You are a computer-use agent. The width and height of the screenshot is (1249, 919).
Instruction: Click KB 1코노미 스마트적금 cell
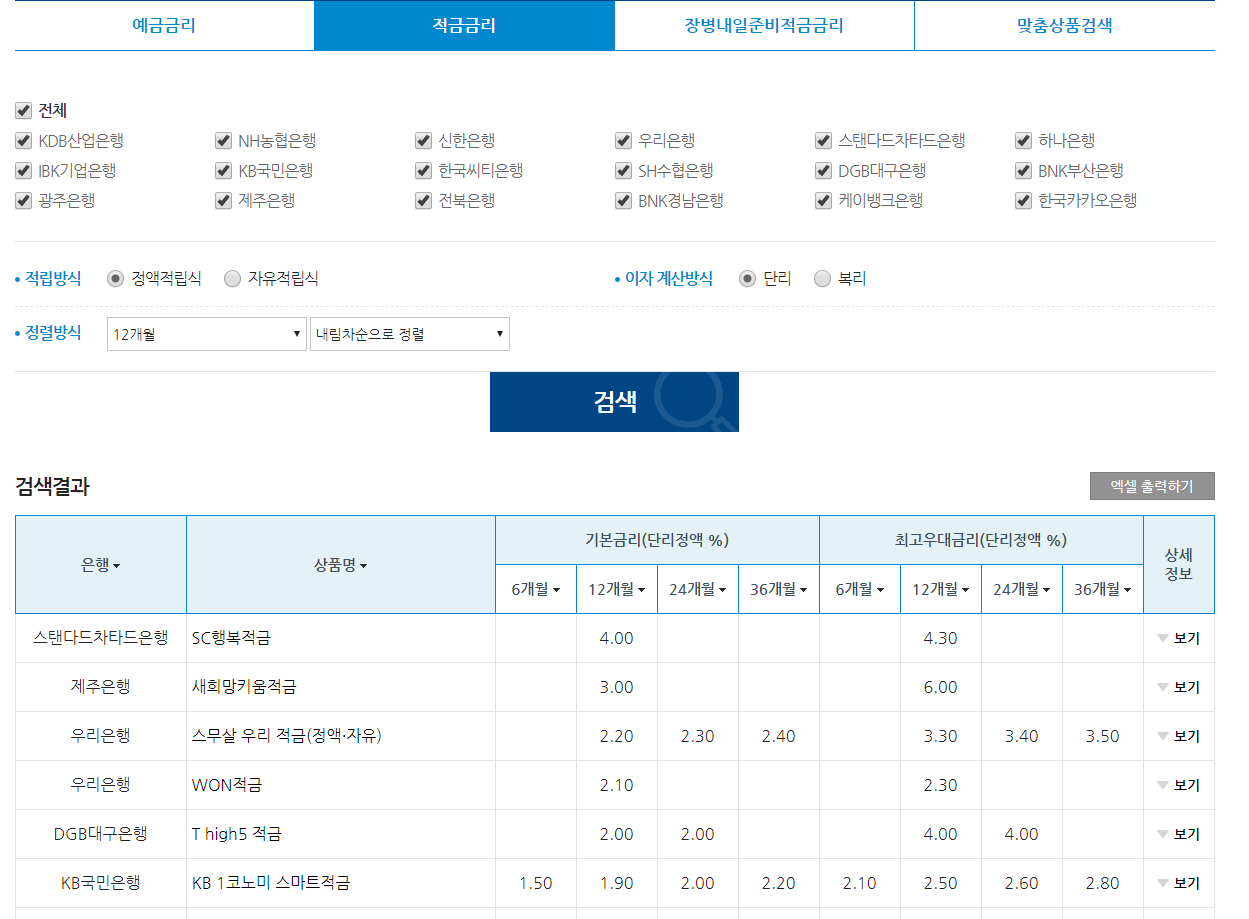pos(341,883)
